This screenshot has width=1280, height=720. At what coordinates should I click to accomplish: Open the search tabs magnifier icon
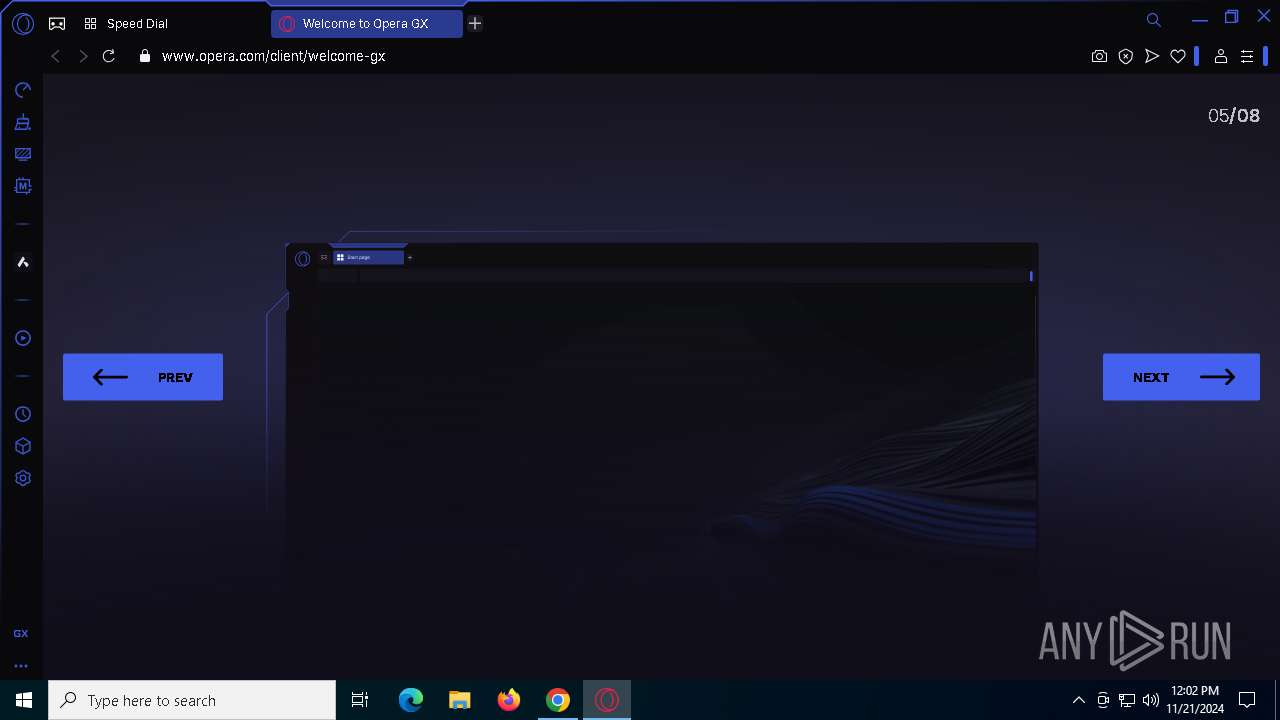coord(1153,20)
